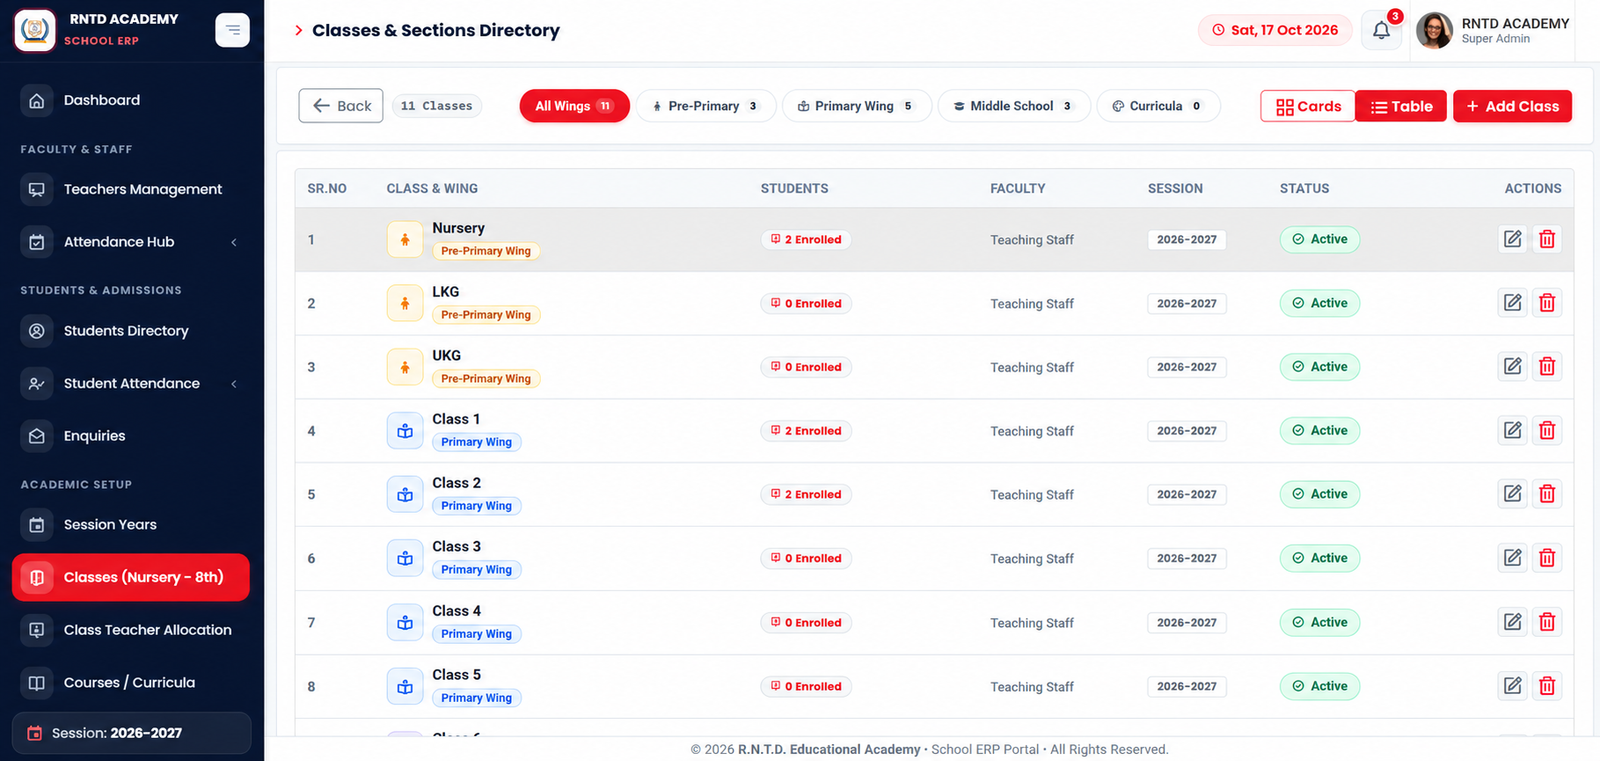Click the Primary Wing tag under Class 2
Screen dimensions: 1600x761
click(477, 506)
